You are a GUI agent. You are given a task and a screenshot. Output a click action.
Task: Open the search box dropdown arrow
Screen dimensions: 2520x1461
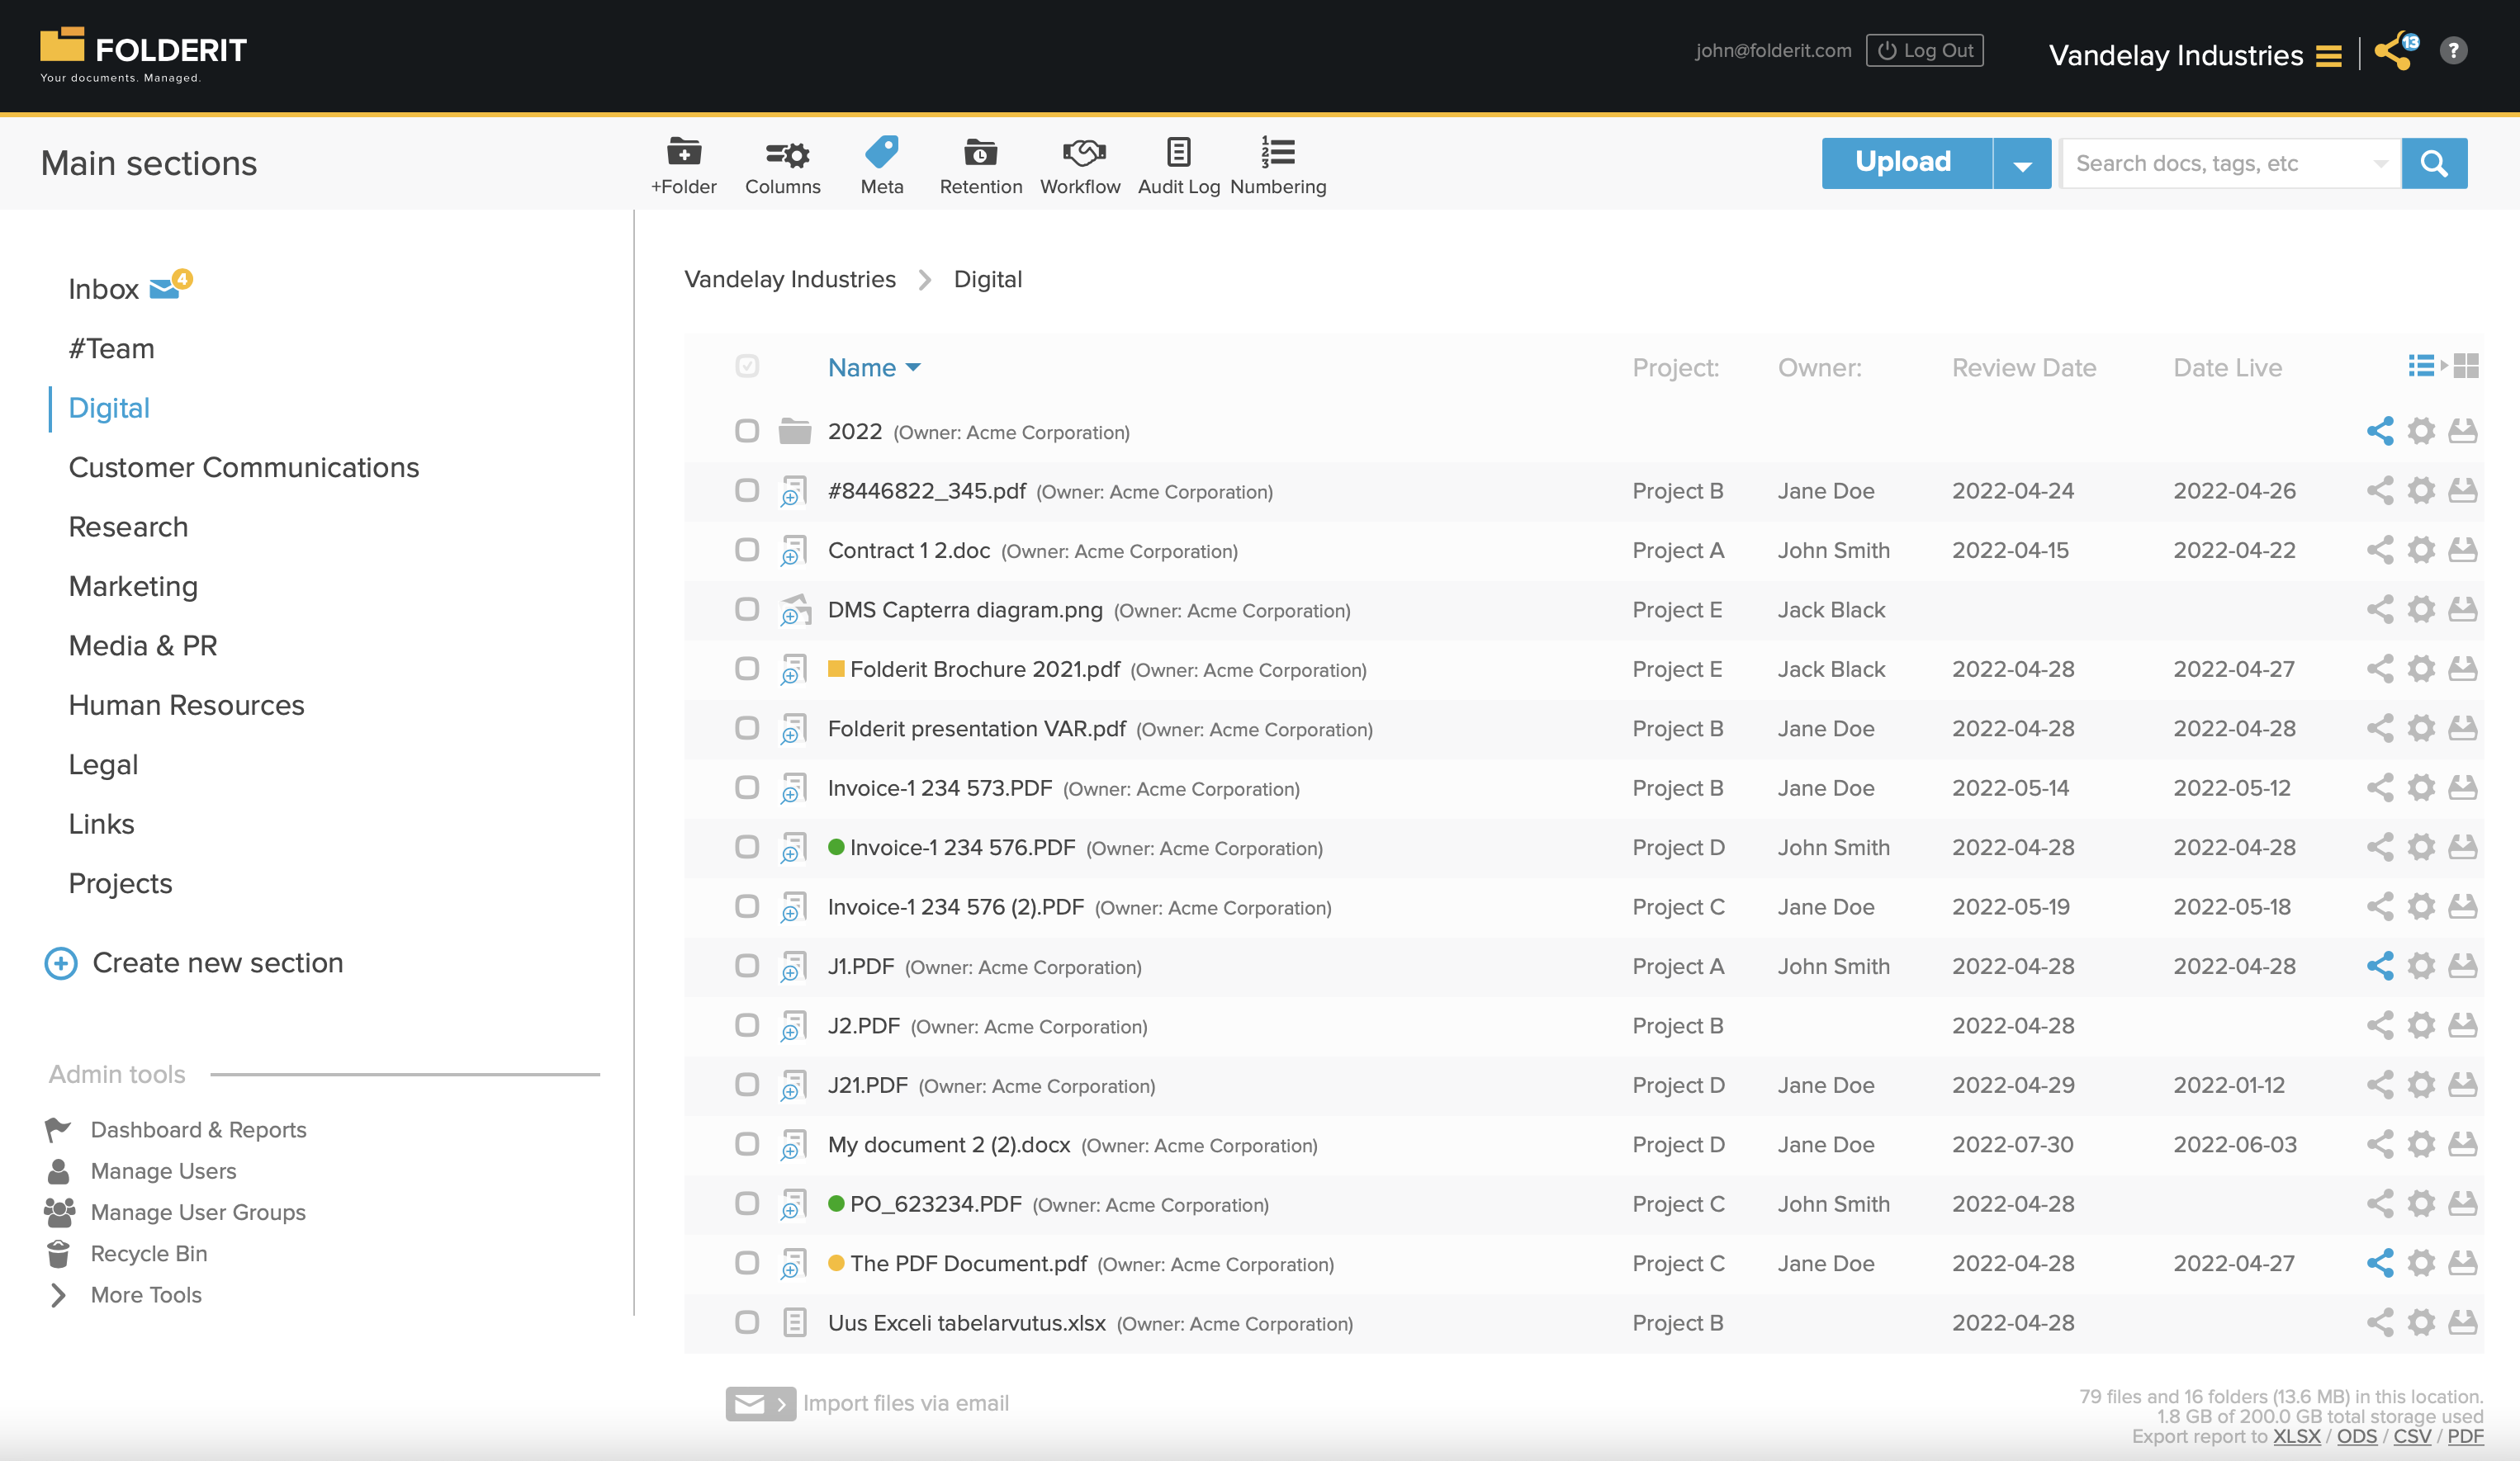(x=2380, y=163)
